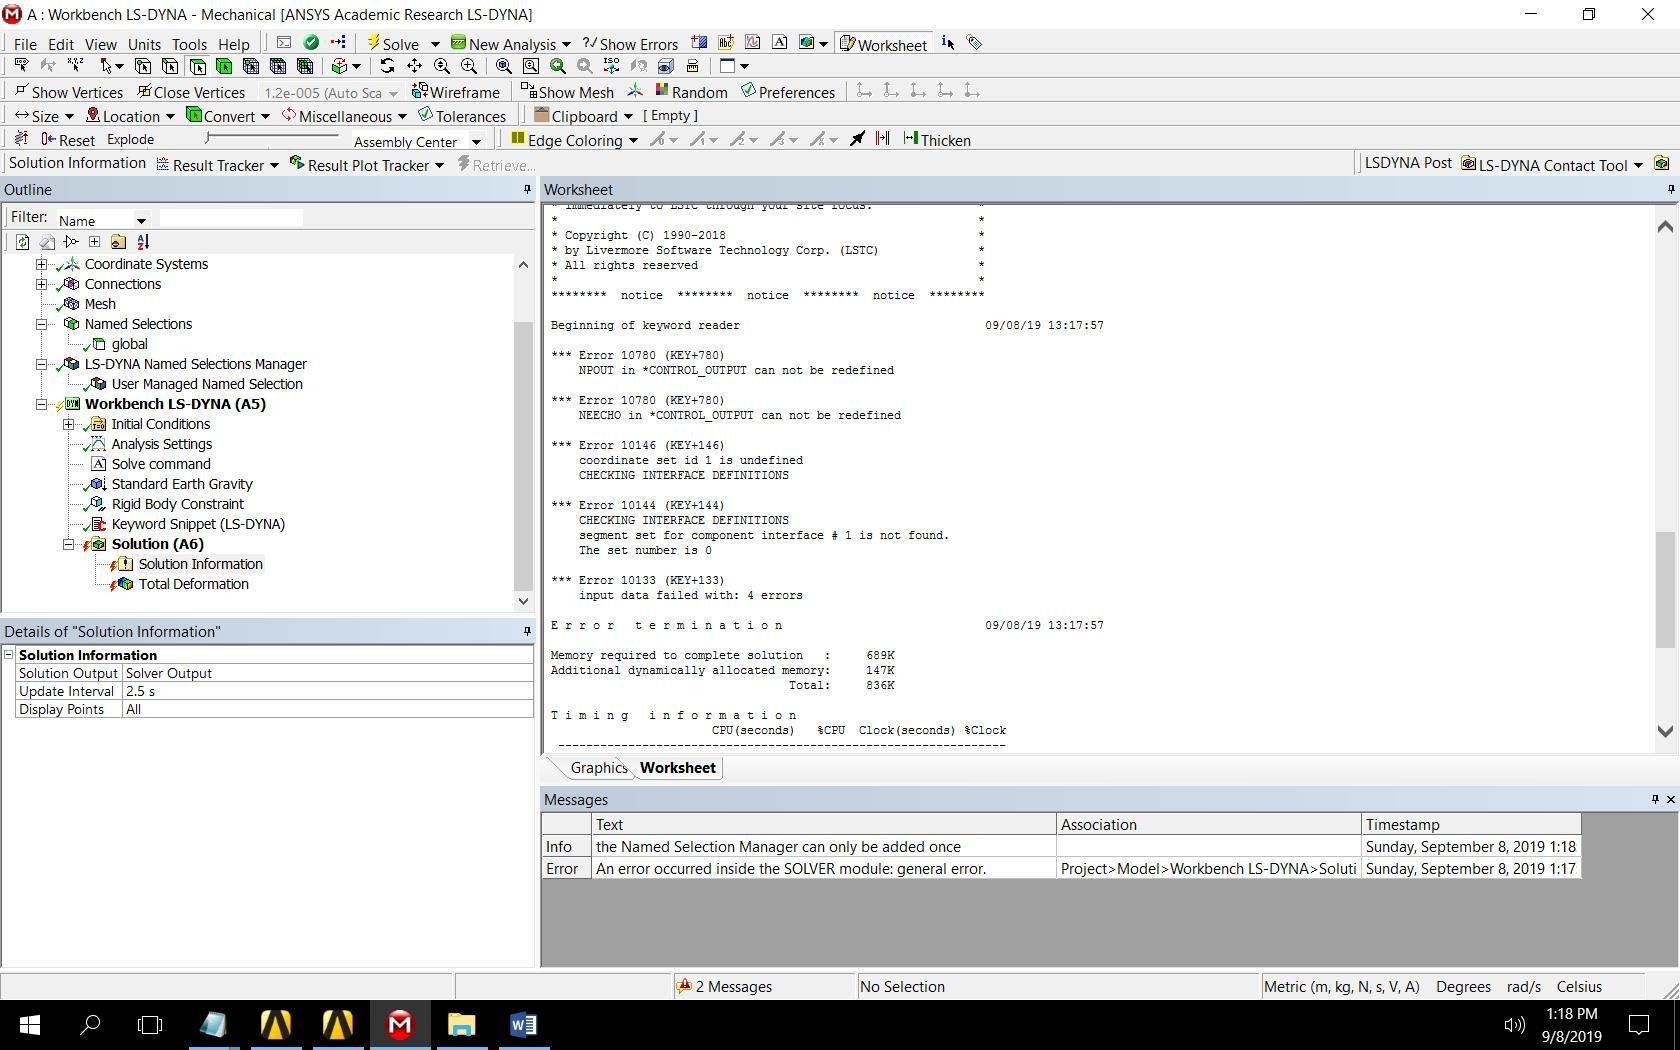Screen dimensions: 1680x1050
Task: Close the Messages panel
Action: click(1670, 799)
